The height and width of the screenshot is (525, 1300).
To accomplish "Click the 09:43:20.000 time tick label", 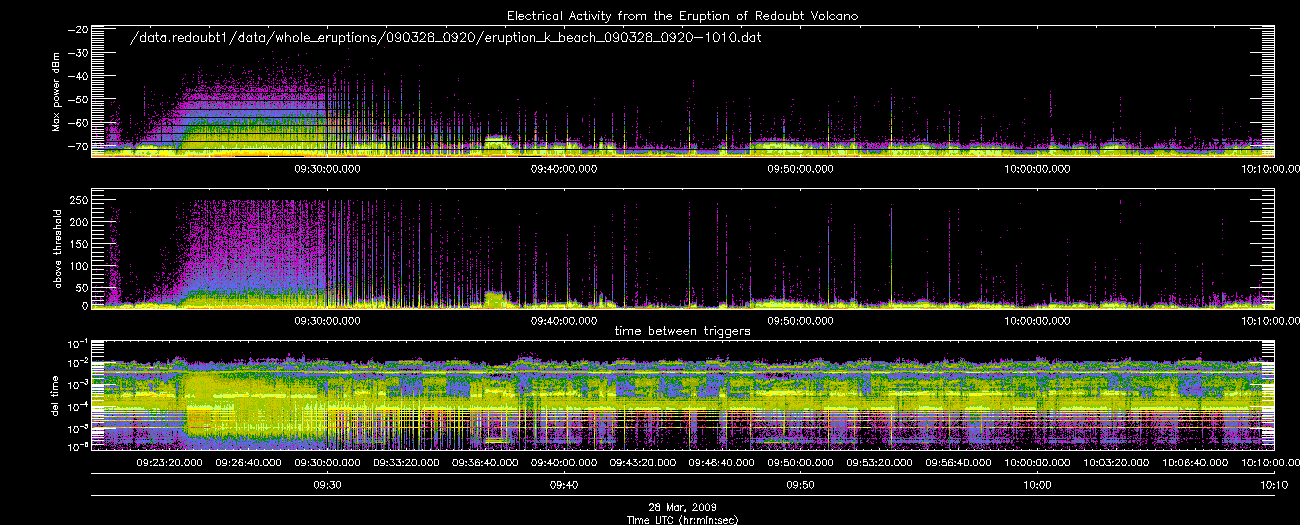I will 643,463.
